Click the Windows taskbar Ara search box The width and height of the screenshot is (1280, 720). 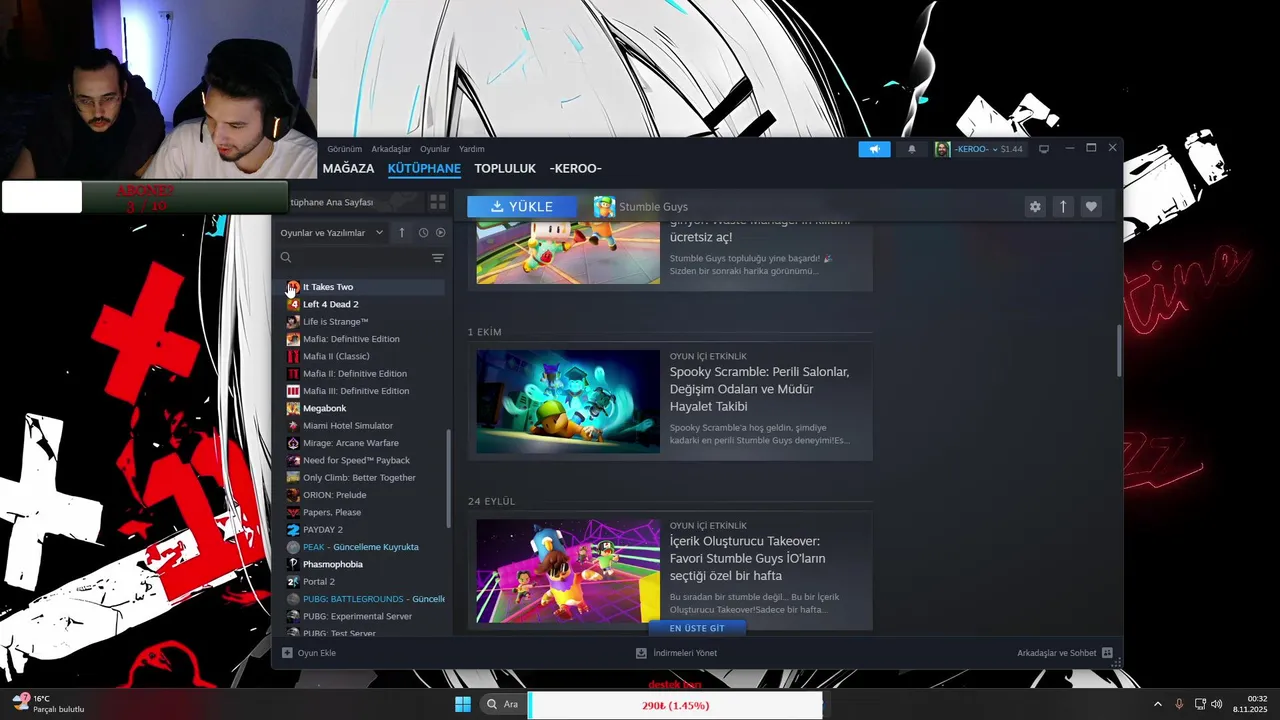point(501,704)
